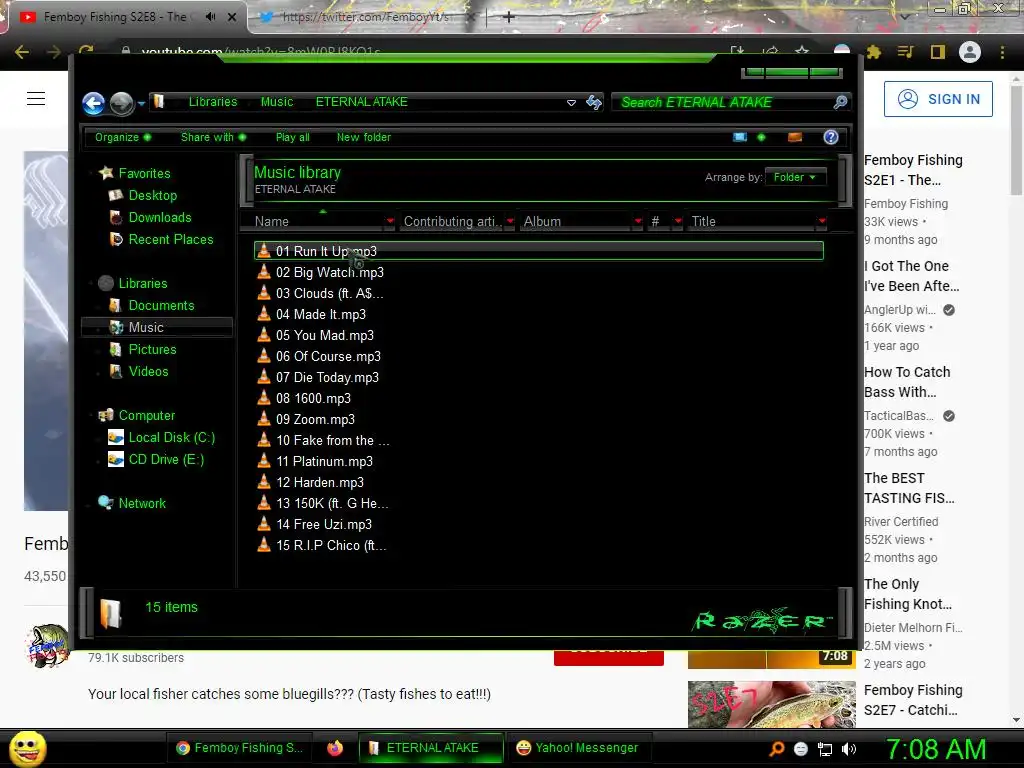This screenshot has height=768, width=1024.
Task: Switch to the twitter.com browser tab
Action: pyautogui.click(x=366, y=17)
